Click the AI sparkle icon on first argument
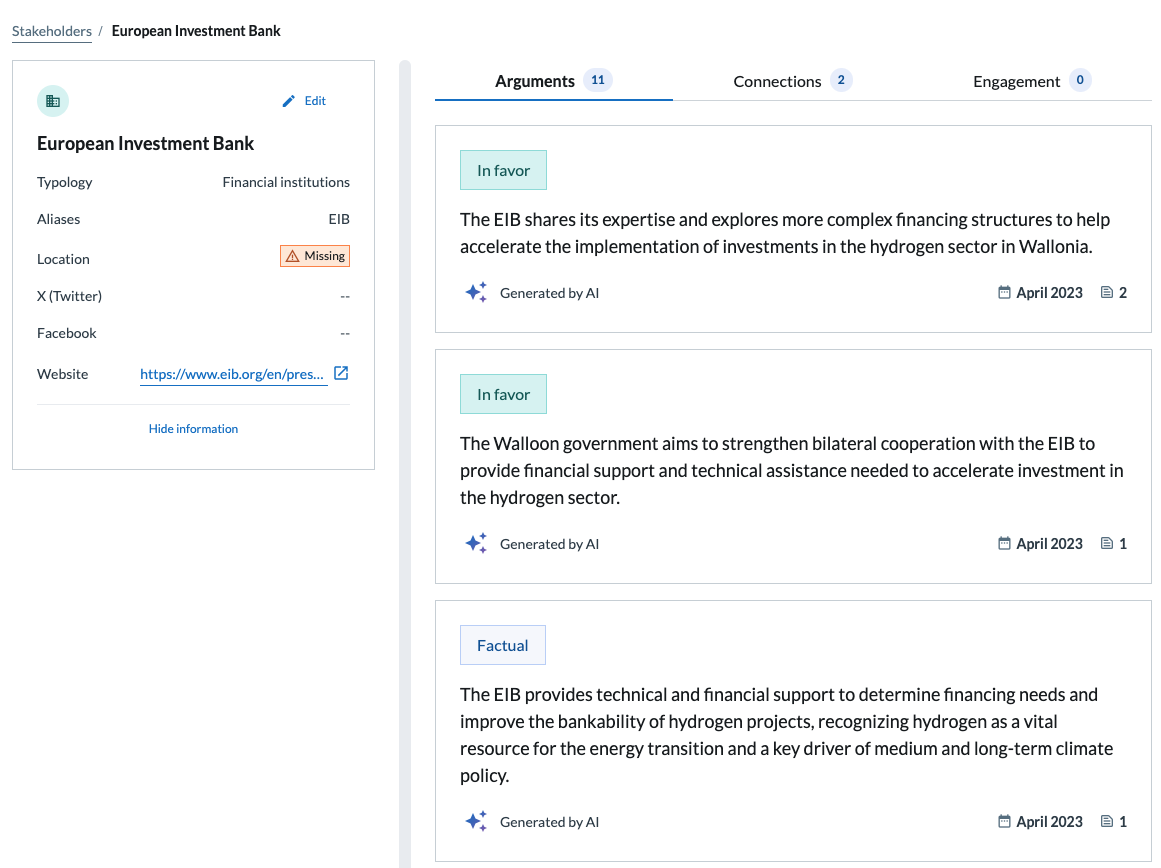 tap(476, 293)
